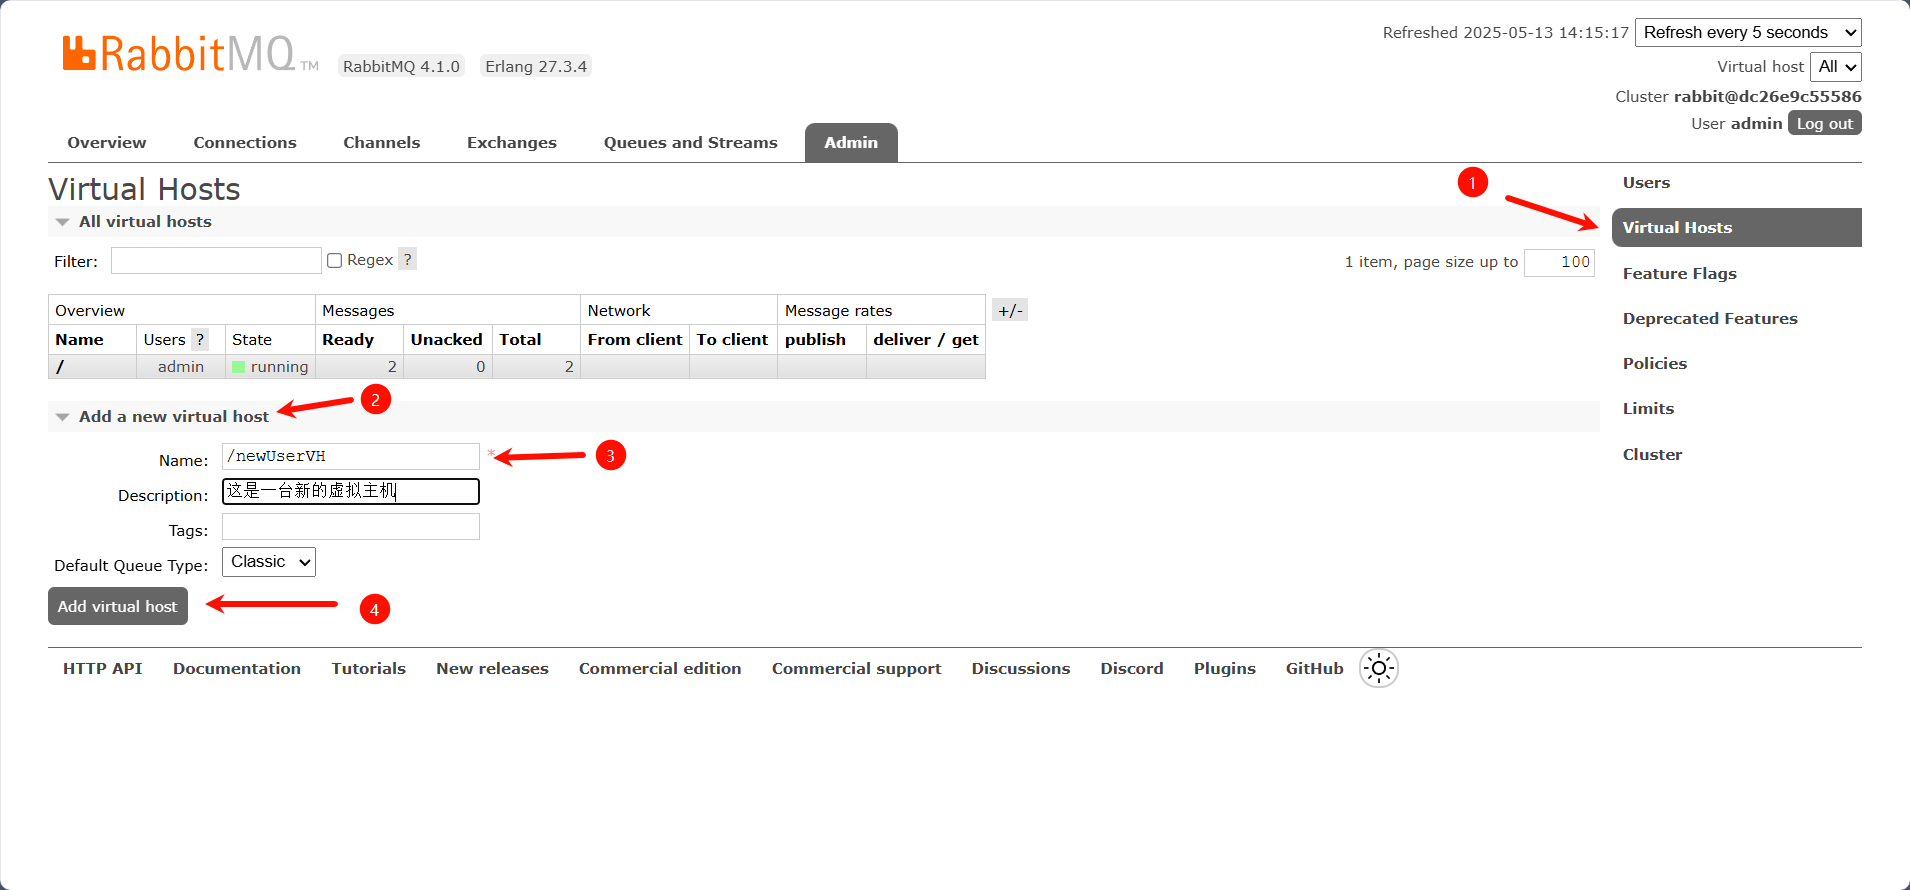The width and height of the screenshot is (1910, 890).
Task: Open the / virtual host link
Action: pyautogui.click(x=61, y=367)
